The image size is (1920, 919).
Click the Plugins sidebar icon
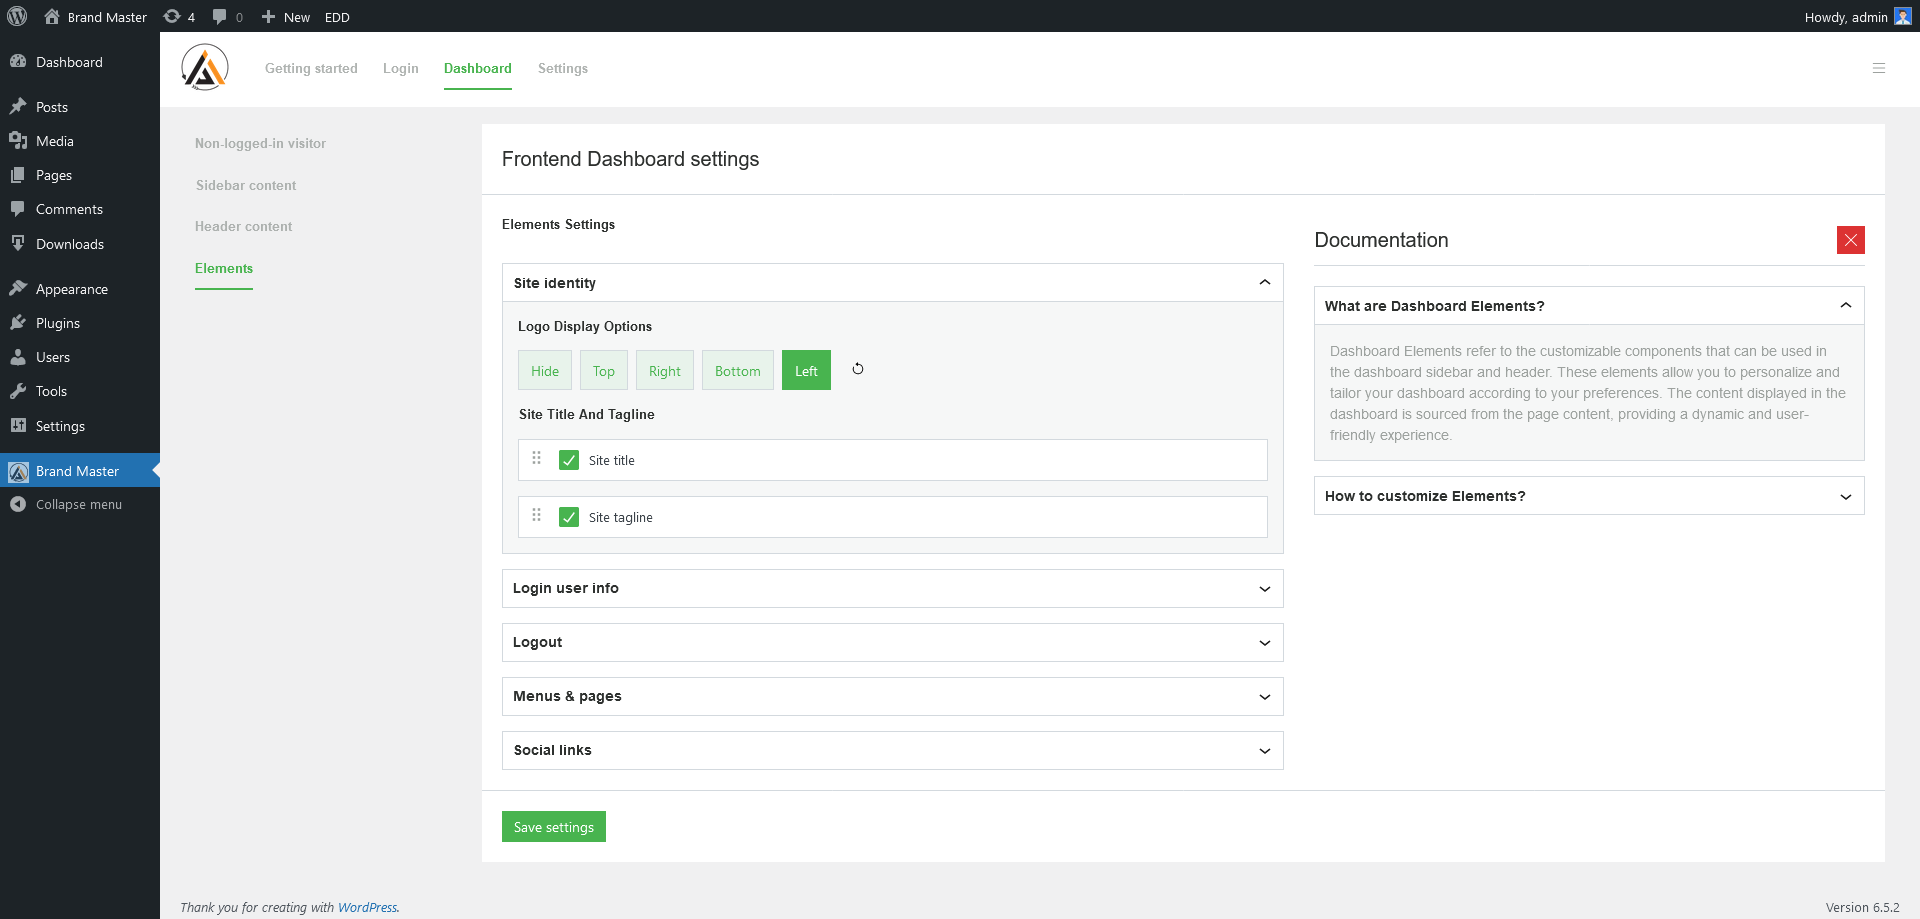(19, 322)
